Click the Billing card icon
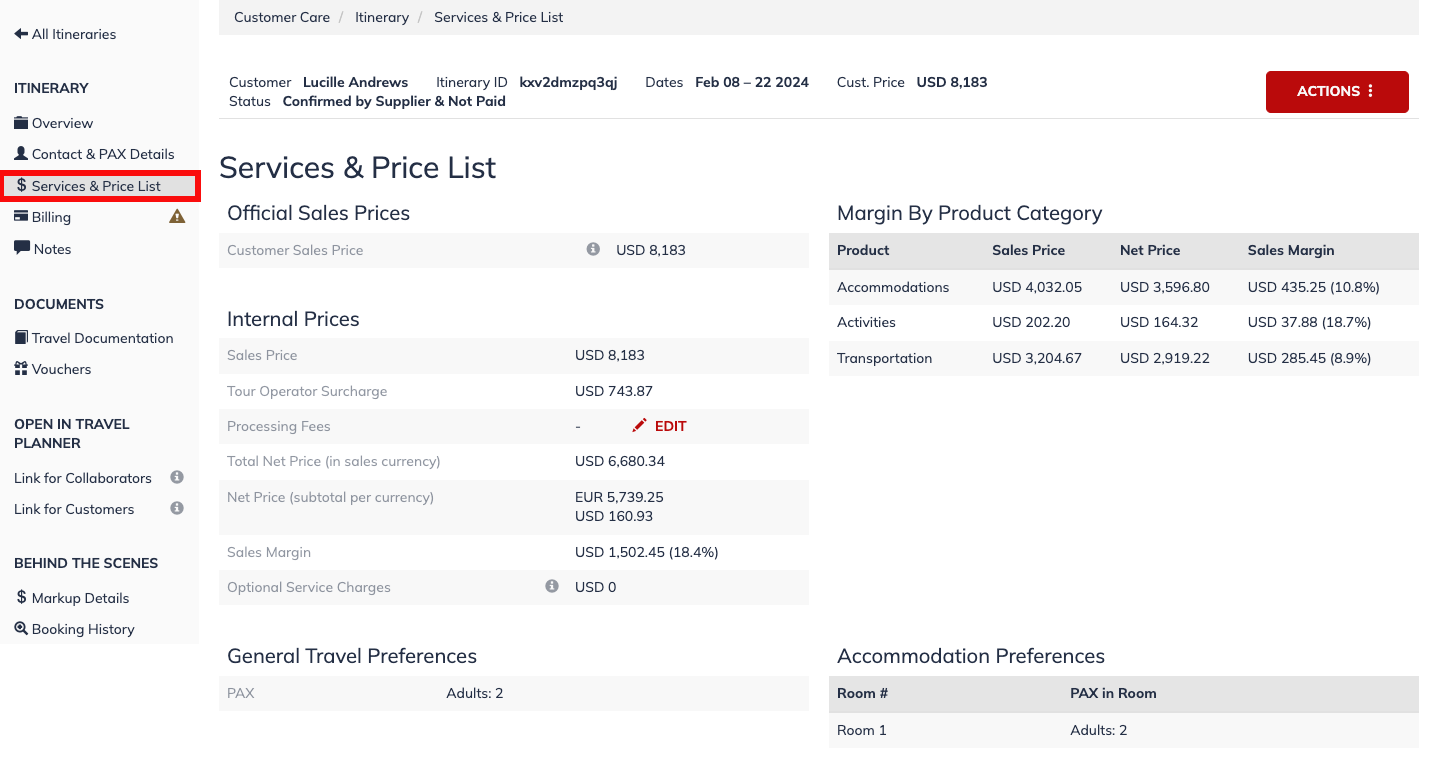Image resolution: width=1437 pixels, height=777 pixels. [x=21, y=217]
